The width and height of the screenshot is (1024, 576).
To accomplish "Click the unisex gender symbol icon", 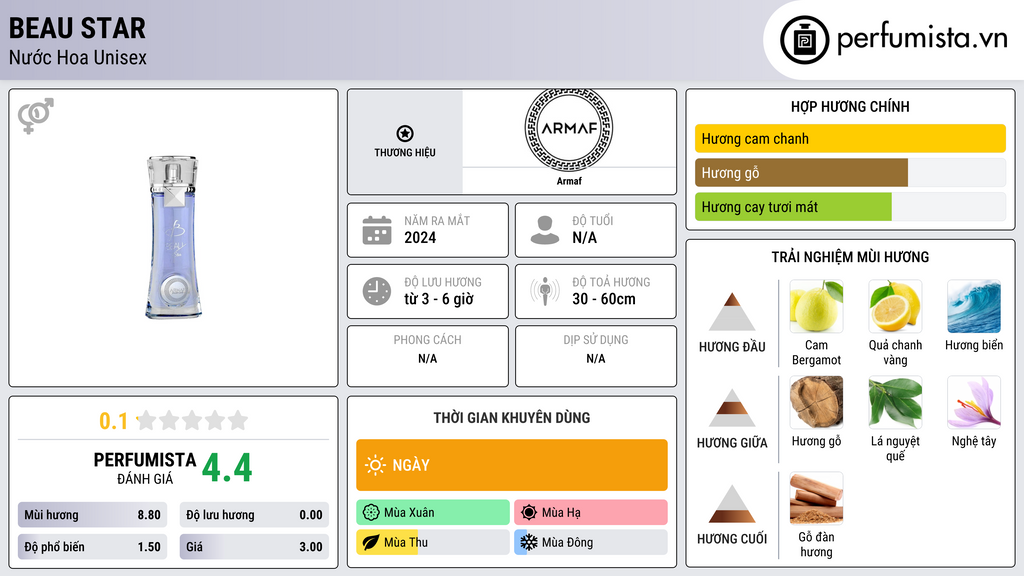I will (35, 116).
